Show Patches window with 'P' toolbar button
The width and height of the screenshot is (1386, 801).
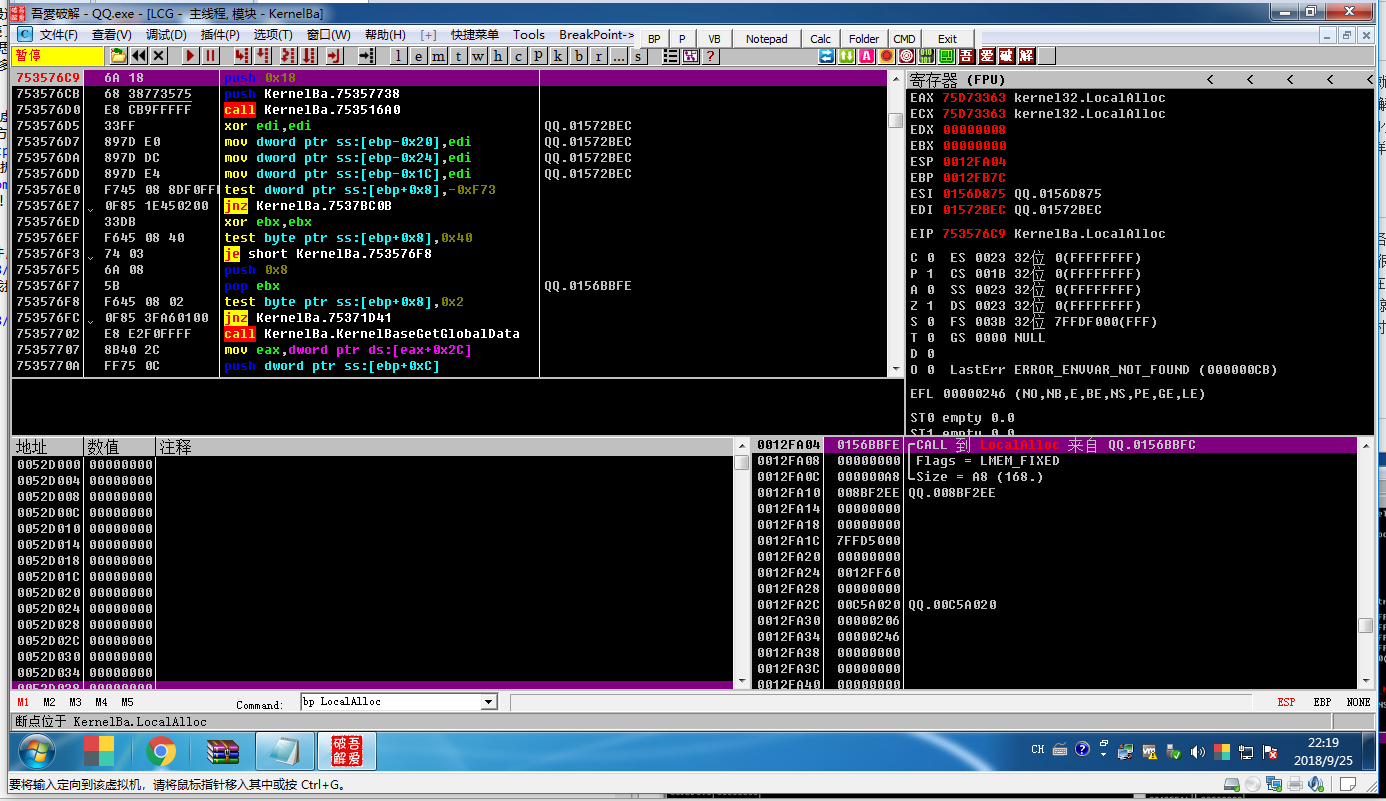(x=538, y=56)
